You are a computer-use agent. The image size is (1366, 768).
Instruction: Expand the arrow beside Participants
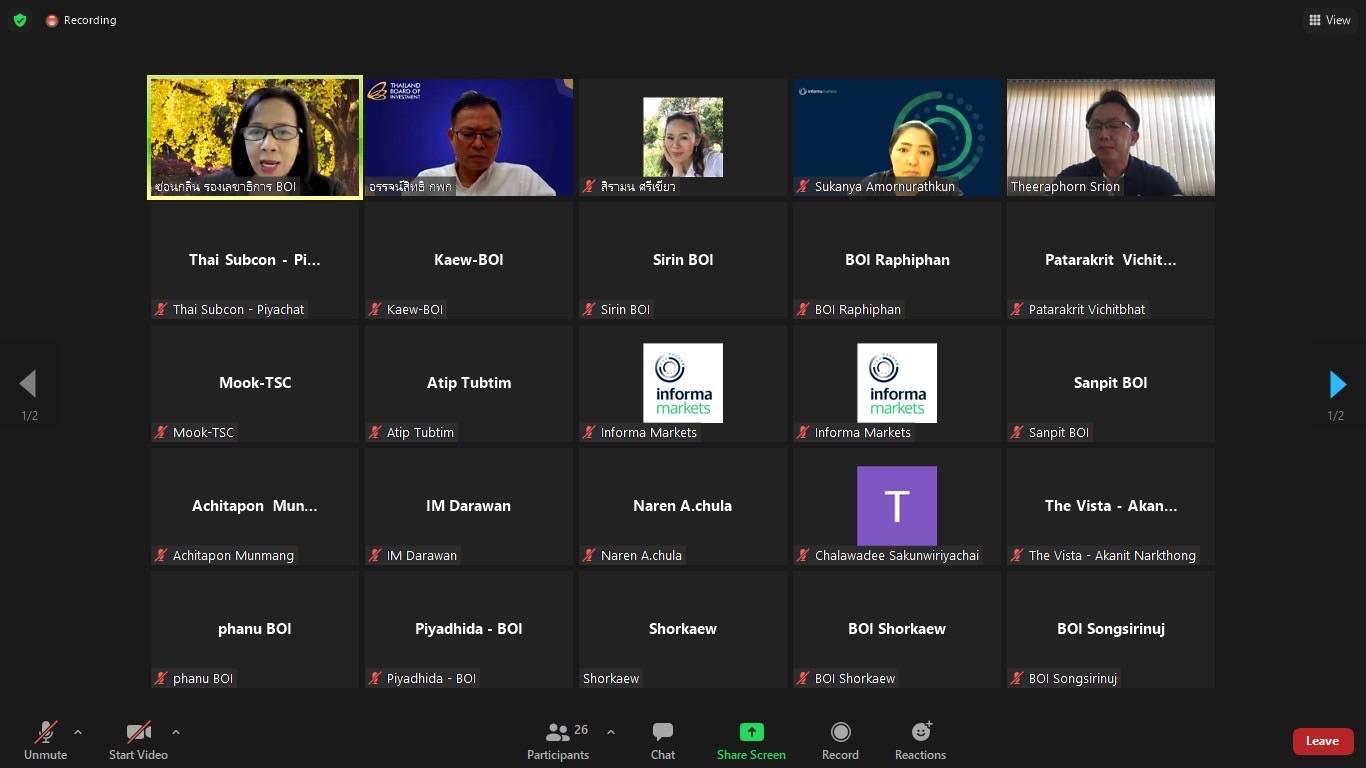[611, 732]
